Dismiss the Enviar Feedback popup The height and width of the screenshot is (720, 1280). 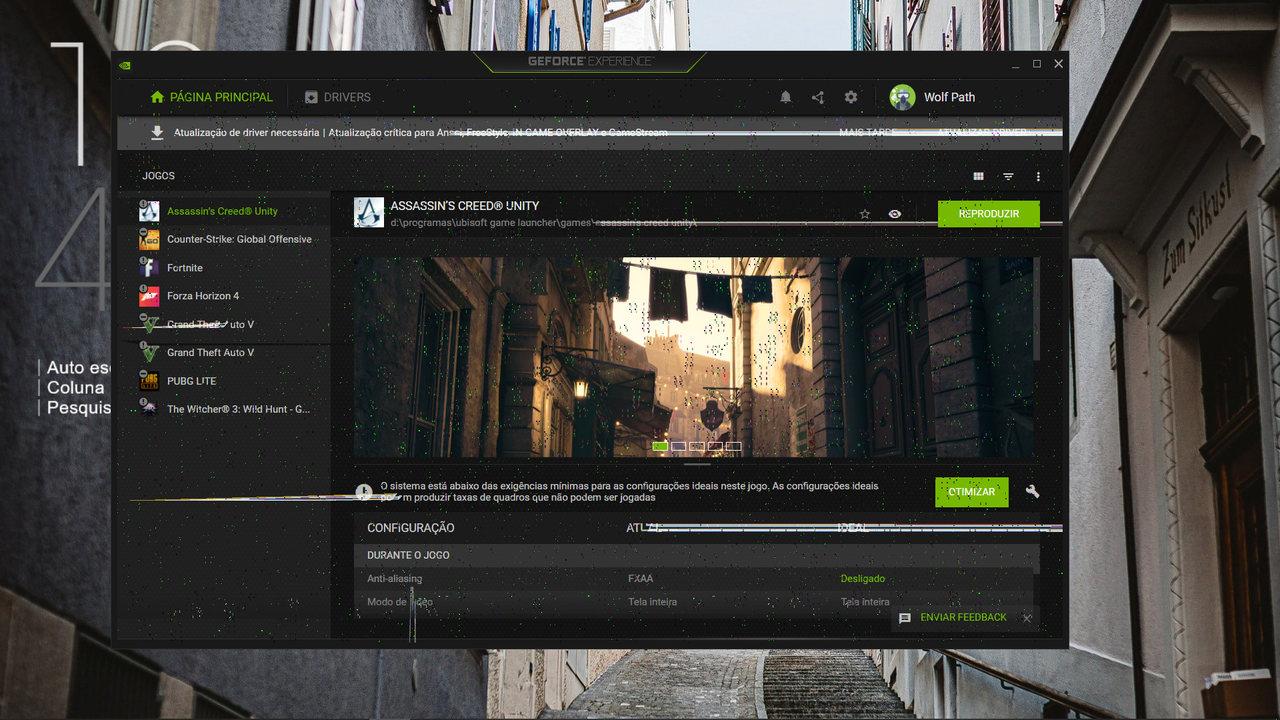pos(1027,618)
